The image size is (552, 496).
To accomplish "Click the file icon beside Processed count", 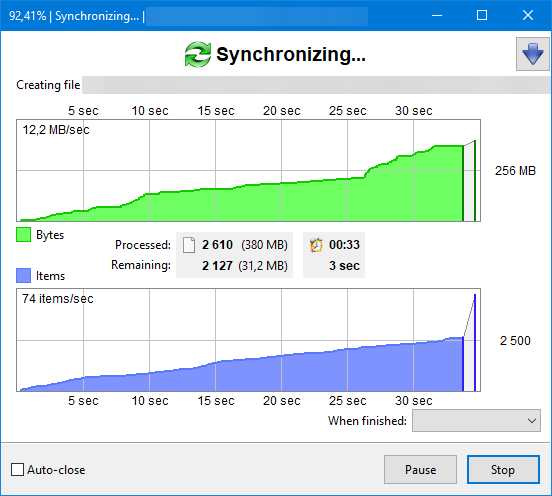I will click(x=189, y=245).
